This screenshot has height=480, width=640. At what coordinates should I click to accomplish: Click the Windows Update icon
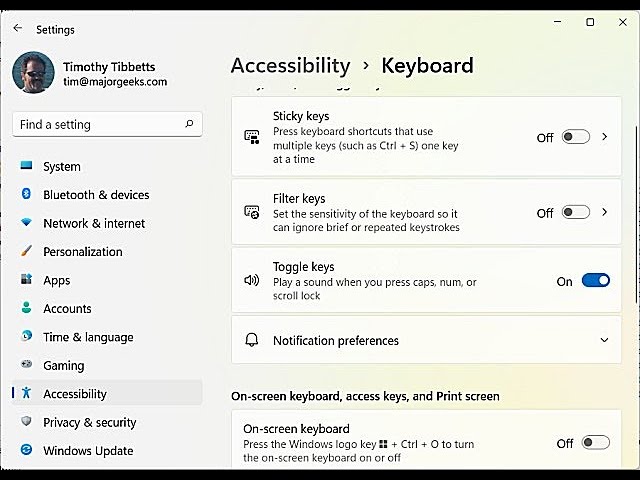pyautogui.click(x=26, y=451)
